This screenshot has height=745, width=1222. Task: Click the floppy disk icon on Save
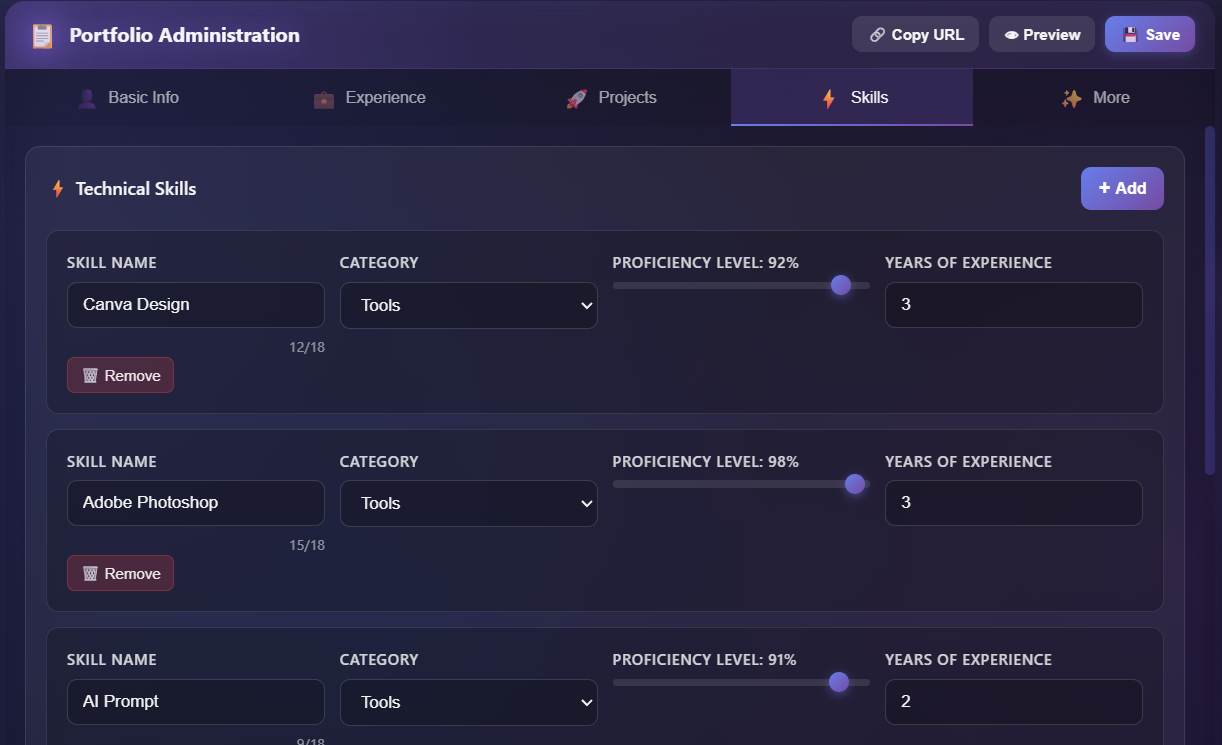tap(1130, 33)
